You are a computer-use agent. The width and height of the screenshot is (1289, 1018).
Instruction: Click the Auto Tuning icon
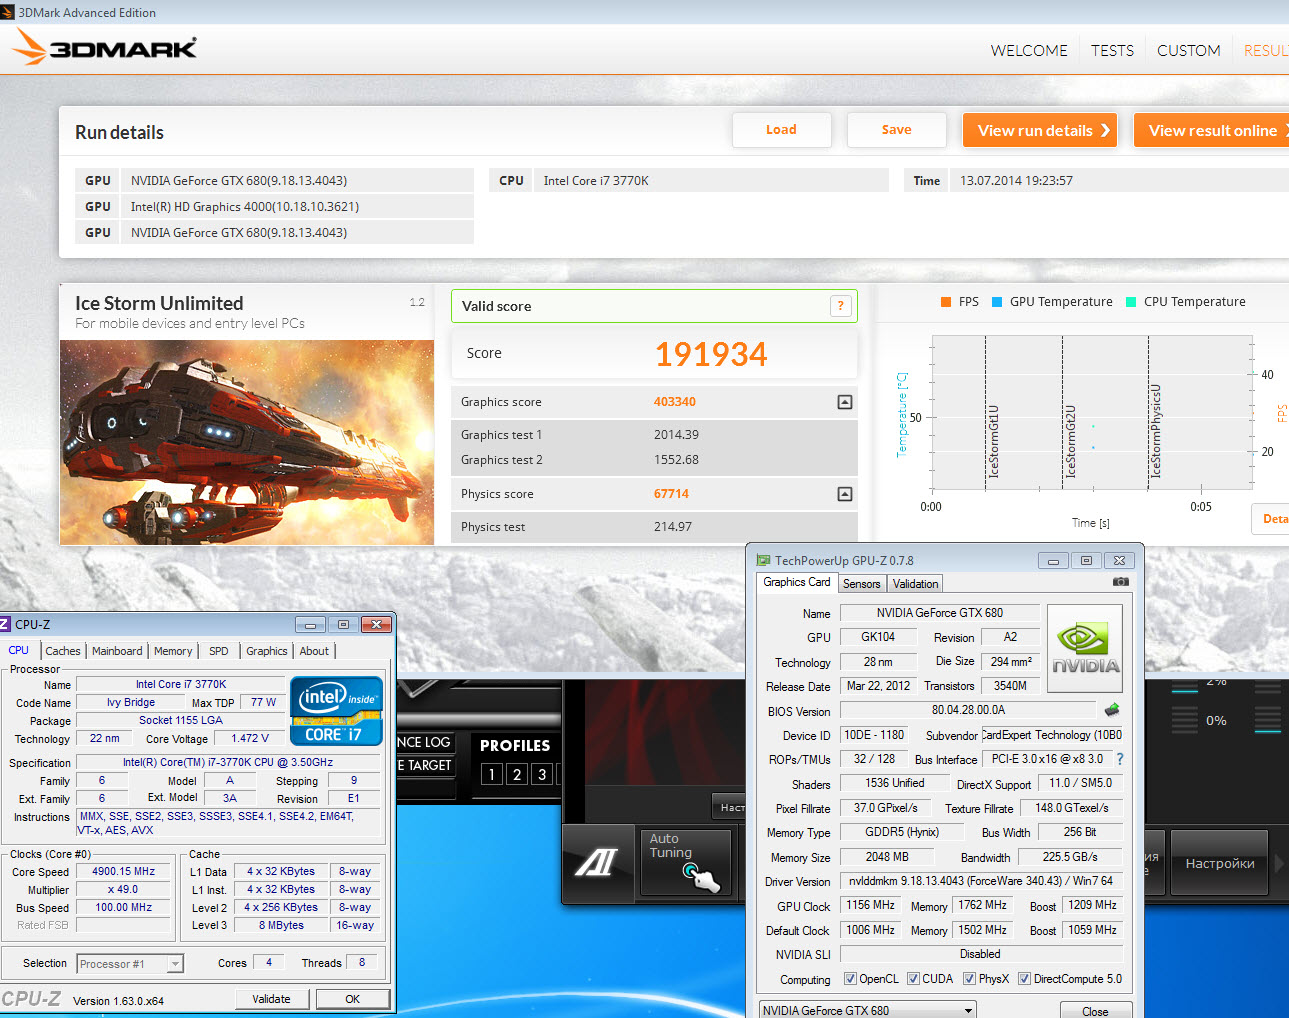point(685,861)
